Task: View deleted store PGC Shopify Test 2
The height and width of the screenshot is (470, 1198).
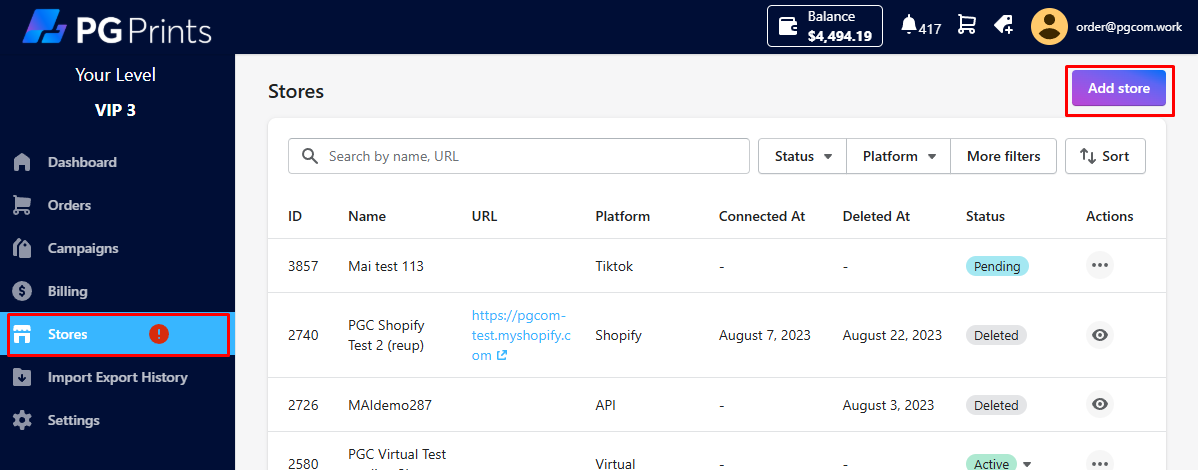Action: 1100,335
